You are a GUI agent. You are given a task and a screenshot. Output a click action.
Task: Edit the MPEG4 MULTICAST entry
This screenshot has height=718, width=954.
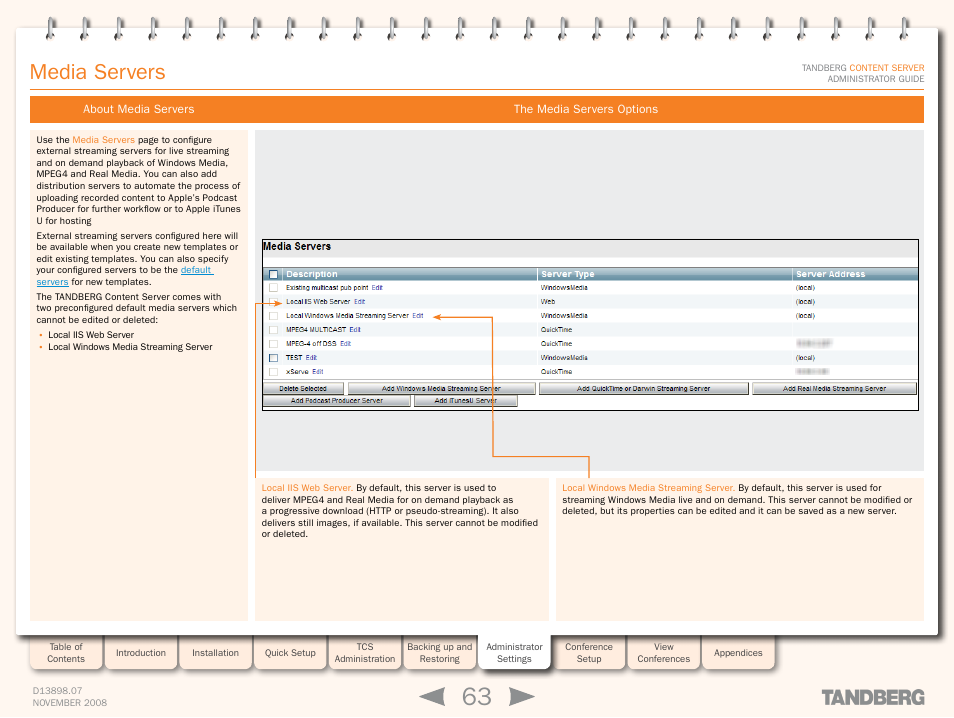click(355, 330)
